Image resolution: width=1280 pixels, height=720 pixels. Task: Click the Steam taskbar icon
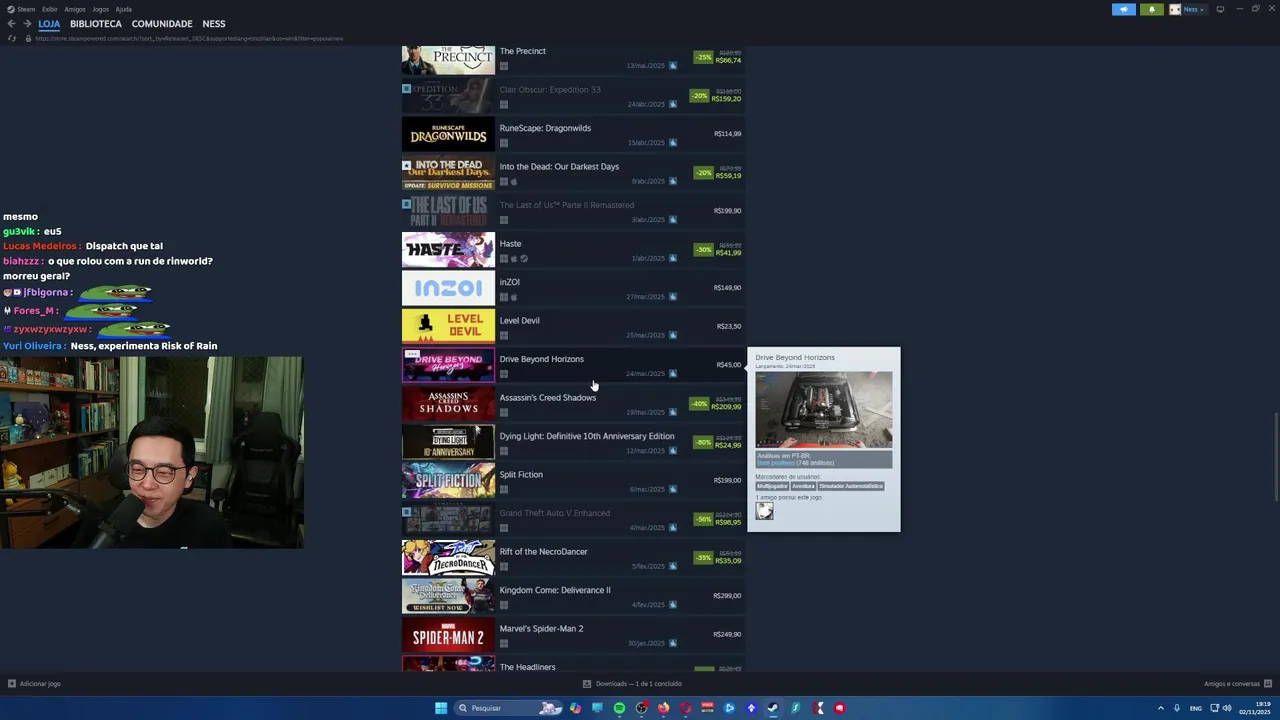[x=773, y=708]
